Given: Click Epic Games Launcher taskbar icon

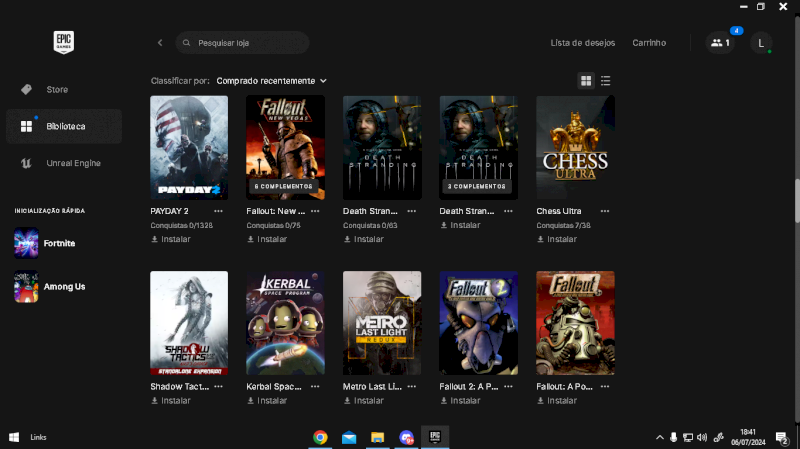Looking at the screenshot, I should 435,437.
